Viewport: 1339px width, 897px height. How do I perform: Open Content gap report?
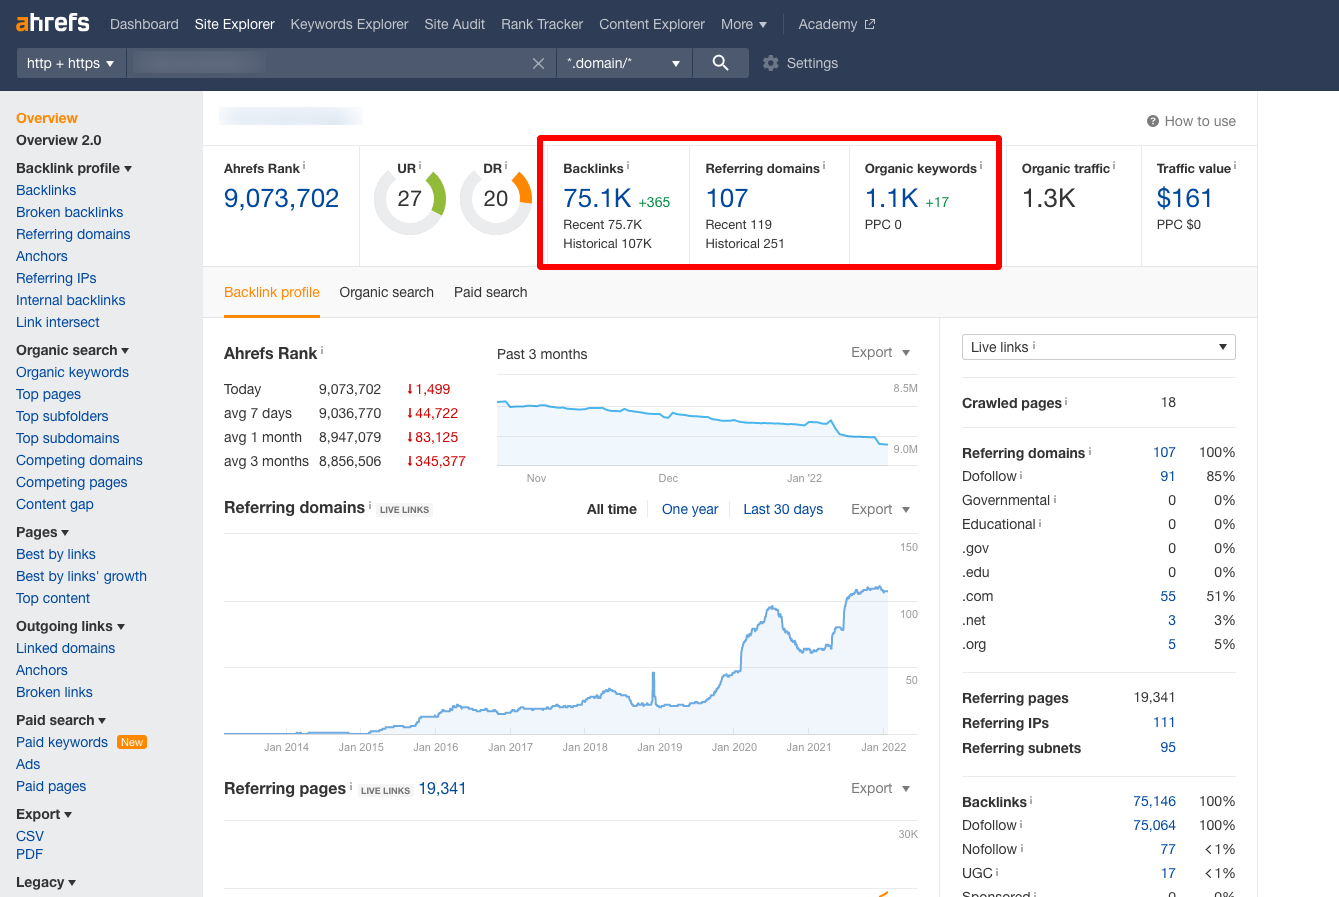[x=55, y=504]
